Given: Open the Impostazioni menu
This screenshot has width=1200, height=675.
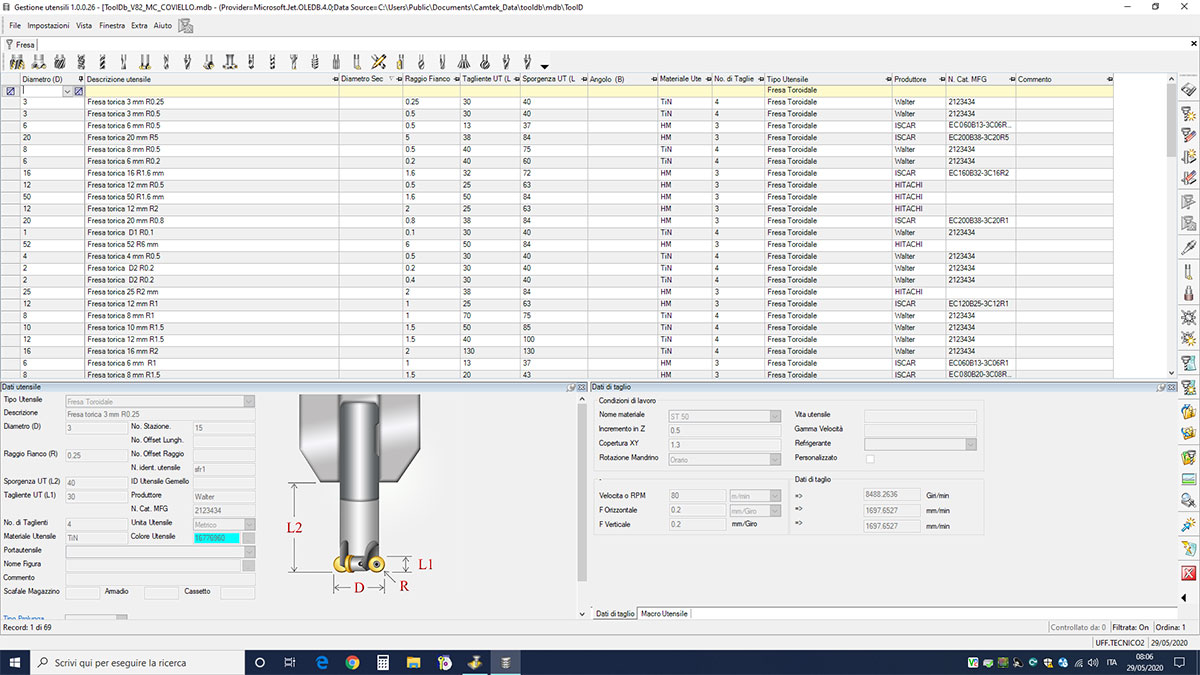Looking at the screenshot, I should click(48, 25).
